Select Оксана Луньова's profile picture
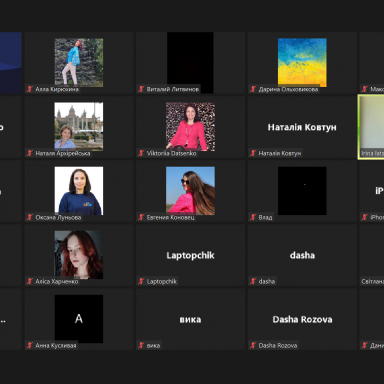Viewport: 384px width, 384px height. pyautogui.click(x=79, y=191)
